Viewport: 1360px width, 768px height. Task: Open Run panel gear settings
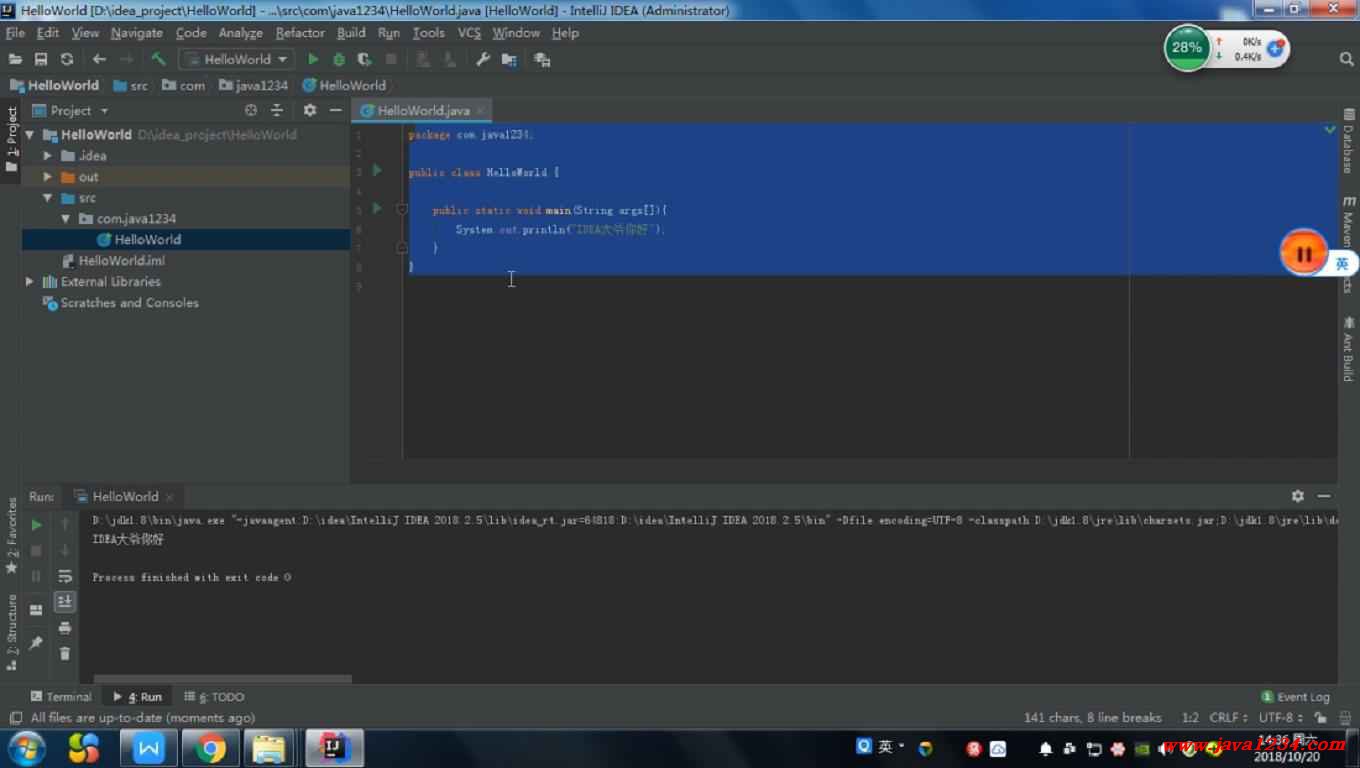[1297, 496]
